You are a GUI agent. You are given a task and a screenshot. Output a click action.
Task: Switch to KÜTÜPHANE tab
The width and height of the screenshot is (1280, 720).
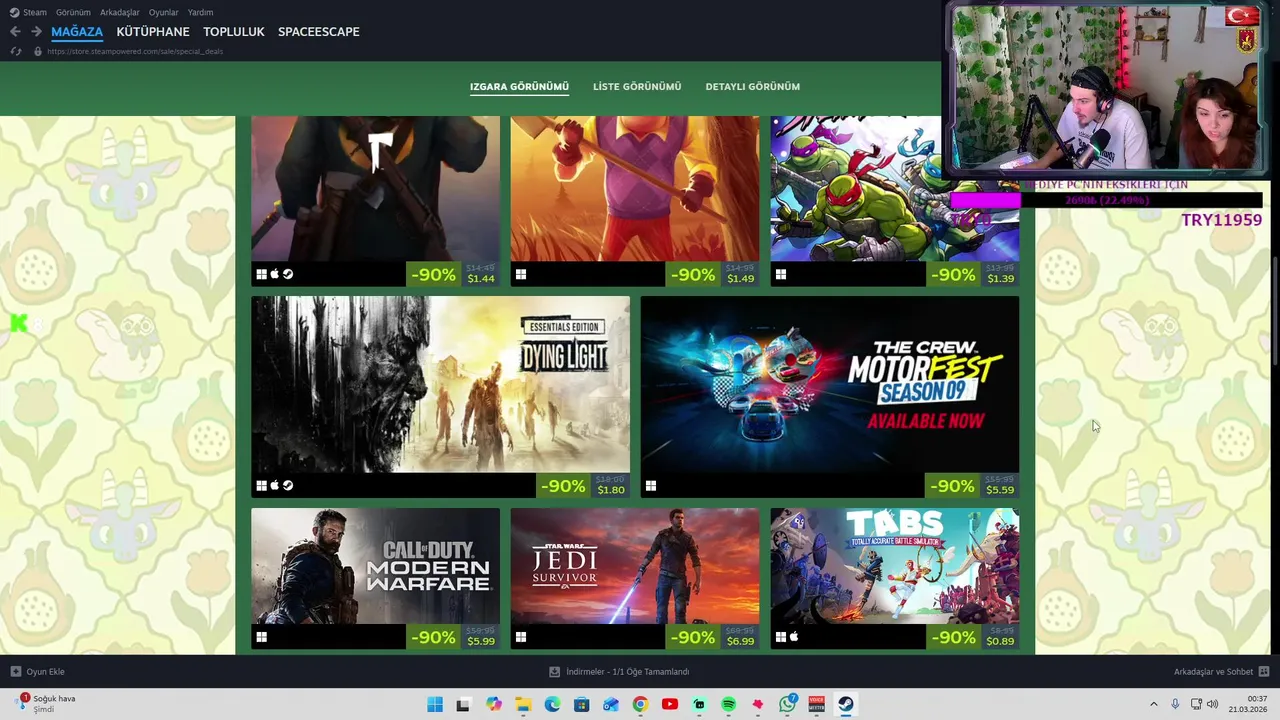[153, 32]
